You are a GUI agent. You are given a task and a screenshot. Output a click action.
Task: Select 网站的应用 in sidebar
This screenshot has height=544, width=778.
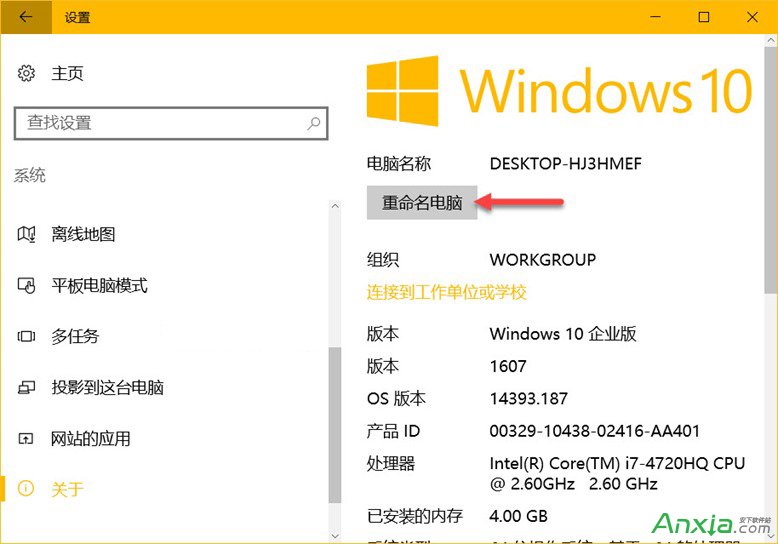91,438
